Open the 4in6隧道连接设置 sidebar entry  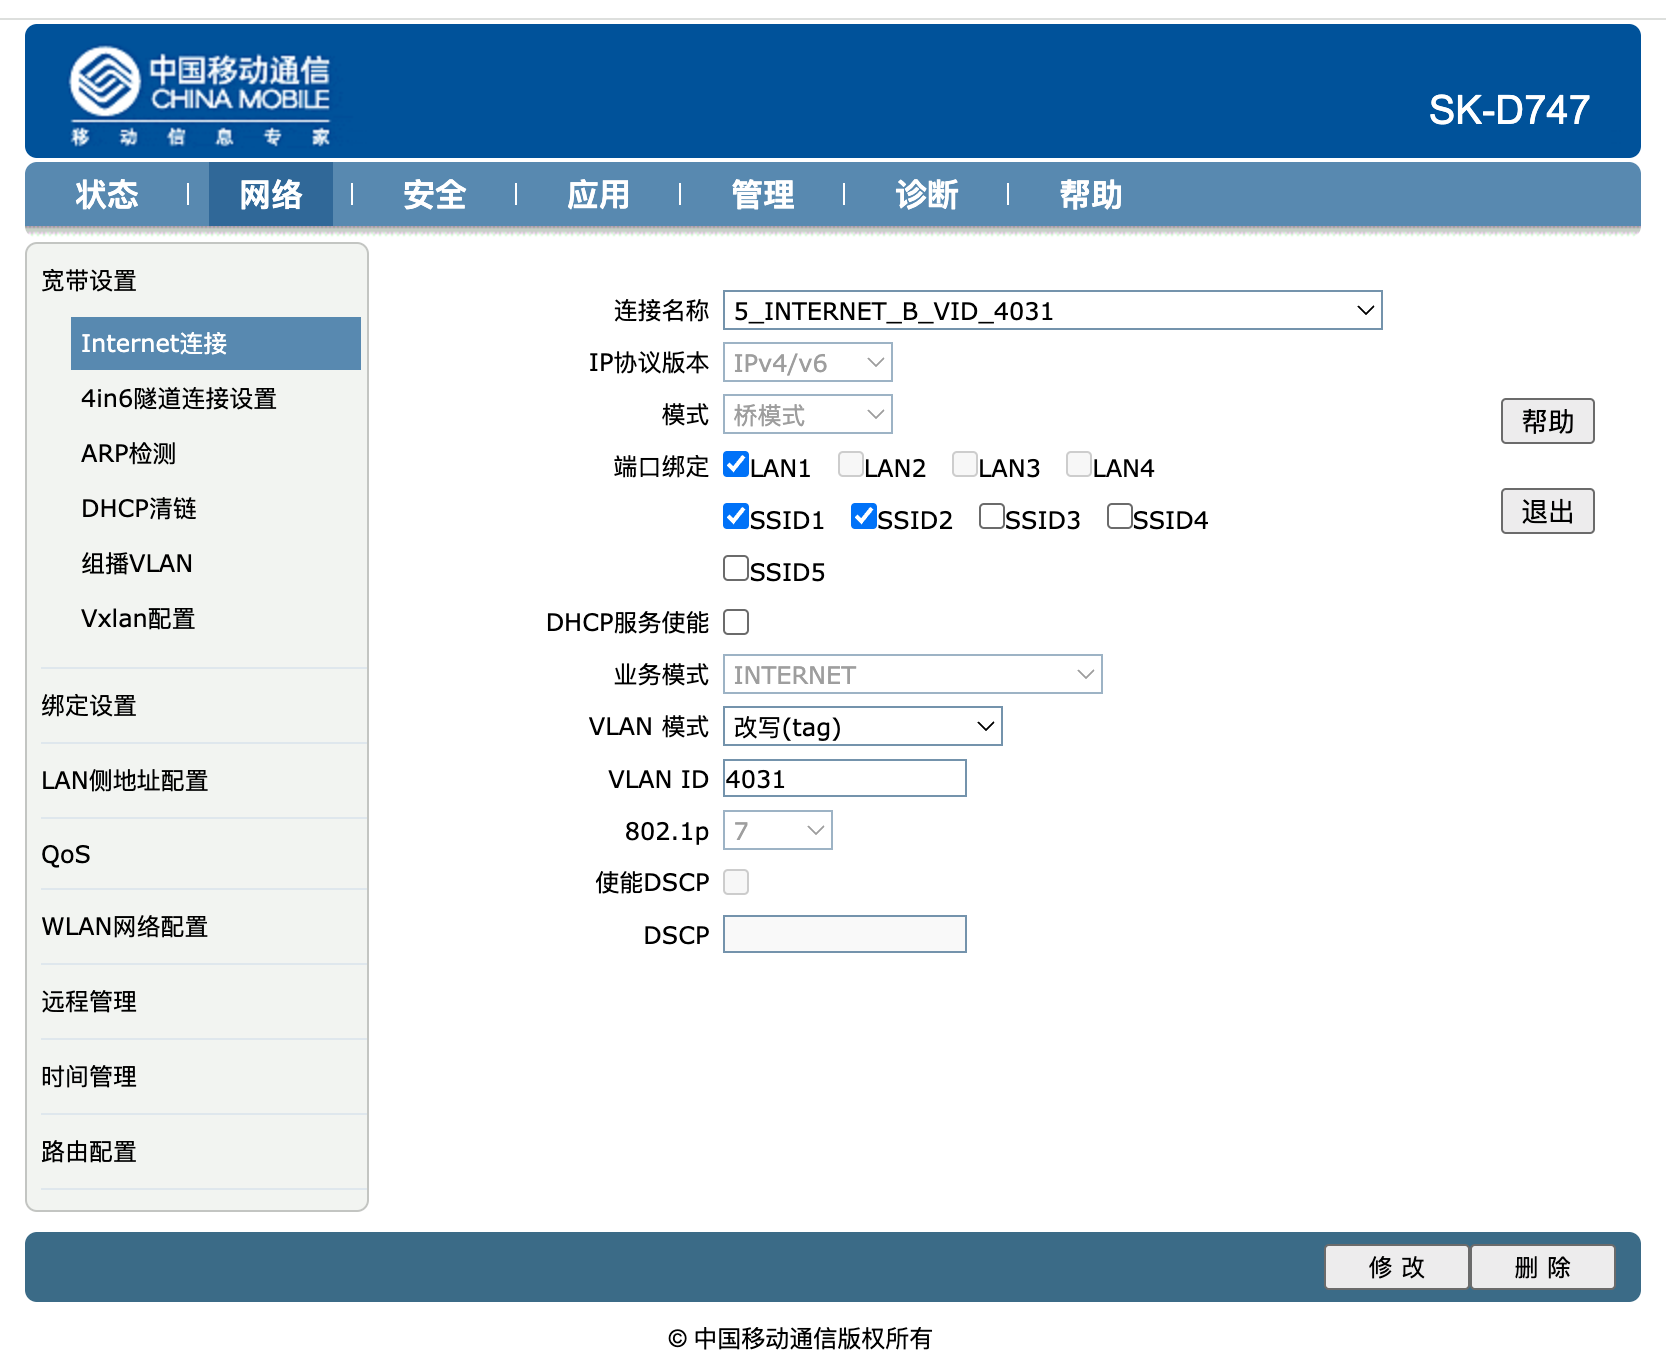(178, 398)
